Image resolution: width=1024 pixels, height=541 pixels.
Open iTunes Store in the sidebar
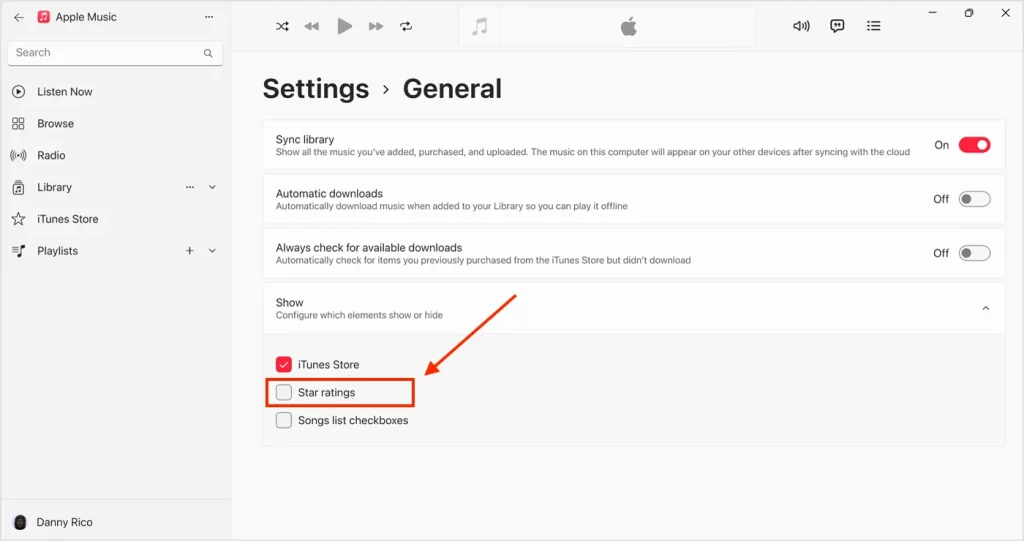coord(67,219)
